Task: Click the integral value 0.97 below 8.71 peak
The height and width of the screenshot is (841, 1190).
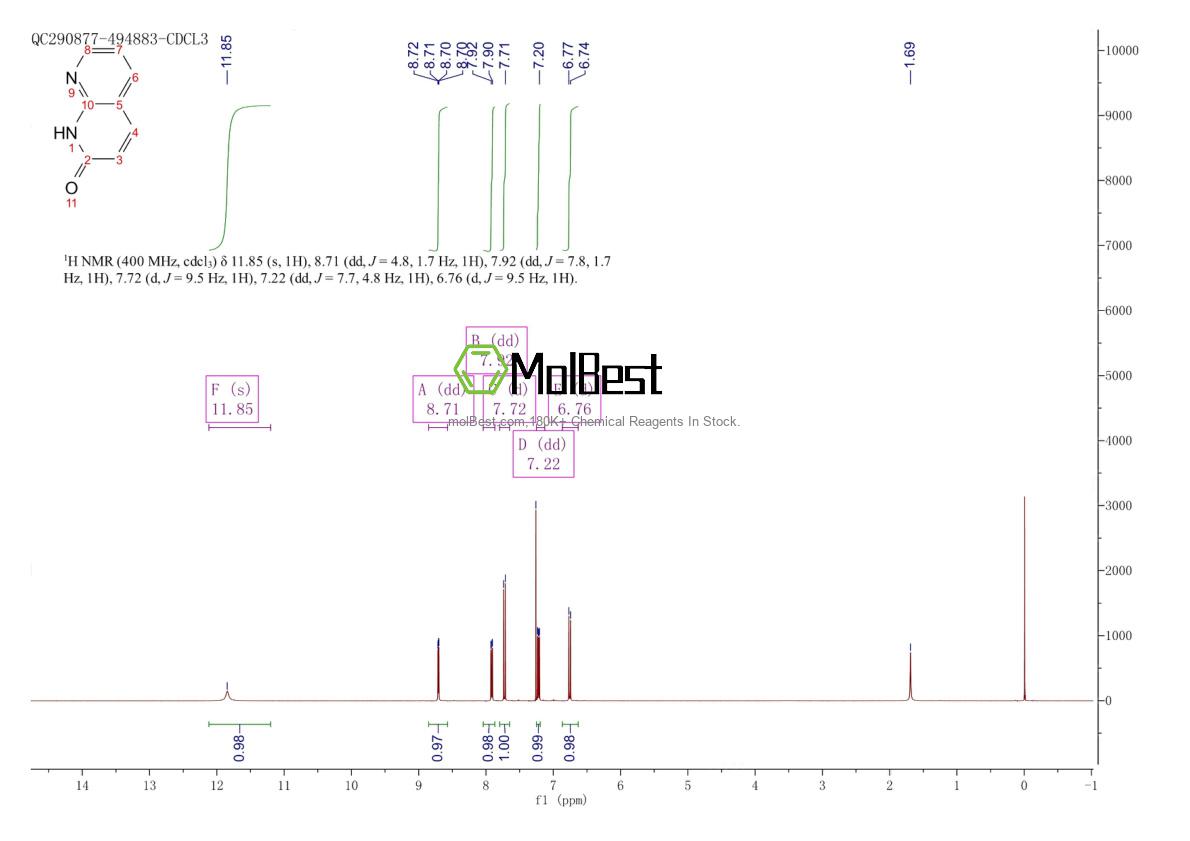Action: (438, 748)
